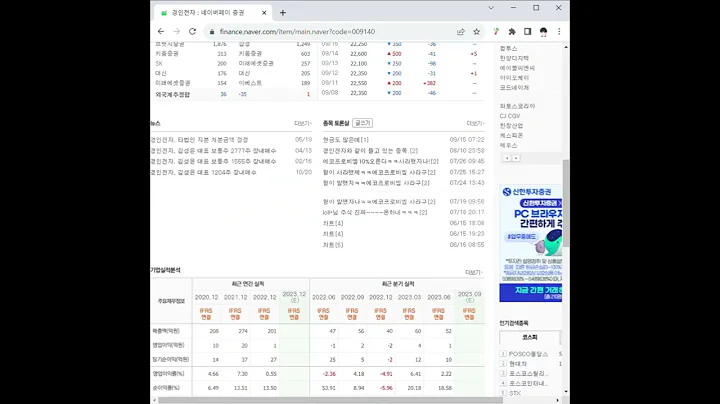The height and width of the screenshot is (404, 720).
Task: Click the 2020.12 annual column header
Action: pos(206,297)
